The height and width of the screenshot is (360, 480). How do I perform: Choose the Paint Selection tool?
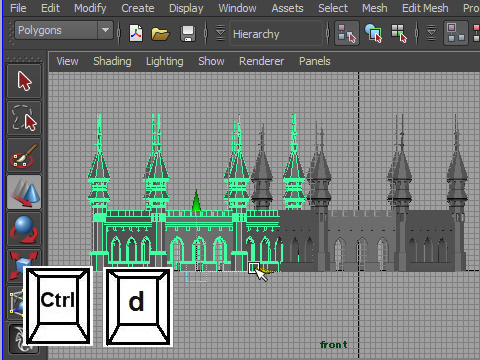click(x=24, y=155)
